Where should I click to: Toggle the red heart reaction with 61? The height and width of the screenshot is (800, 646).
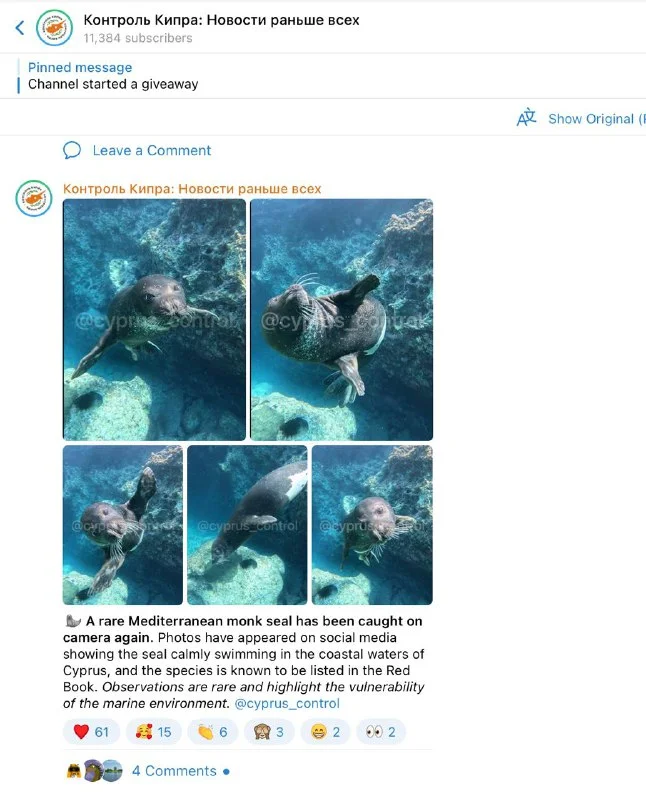coord(91,732)
